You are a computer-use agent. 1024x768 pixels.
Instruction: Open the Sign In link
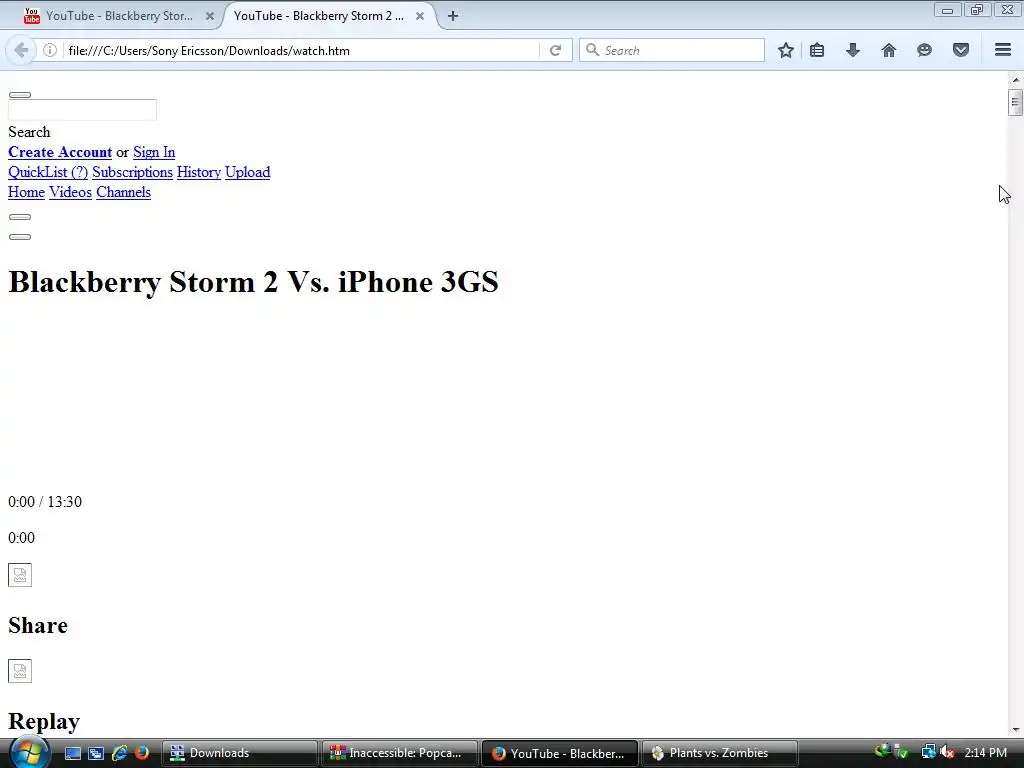coord(154,152)
